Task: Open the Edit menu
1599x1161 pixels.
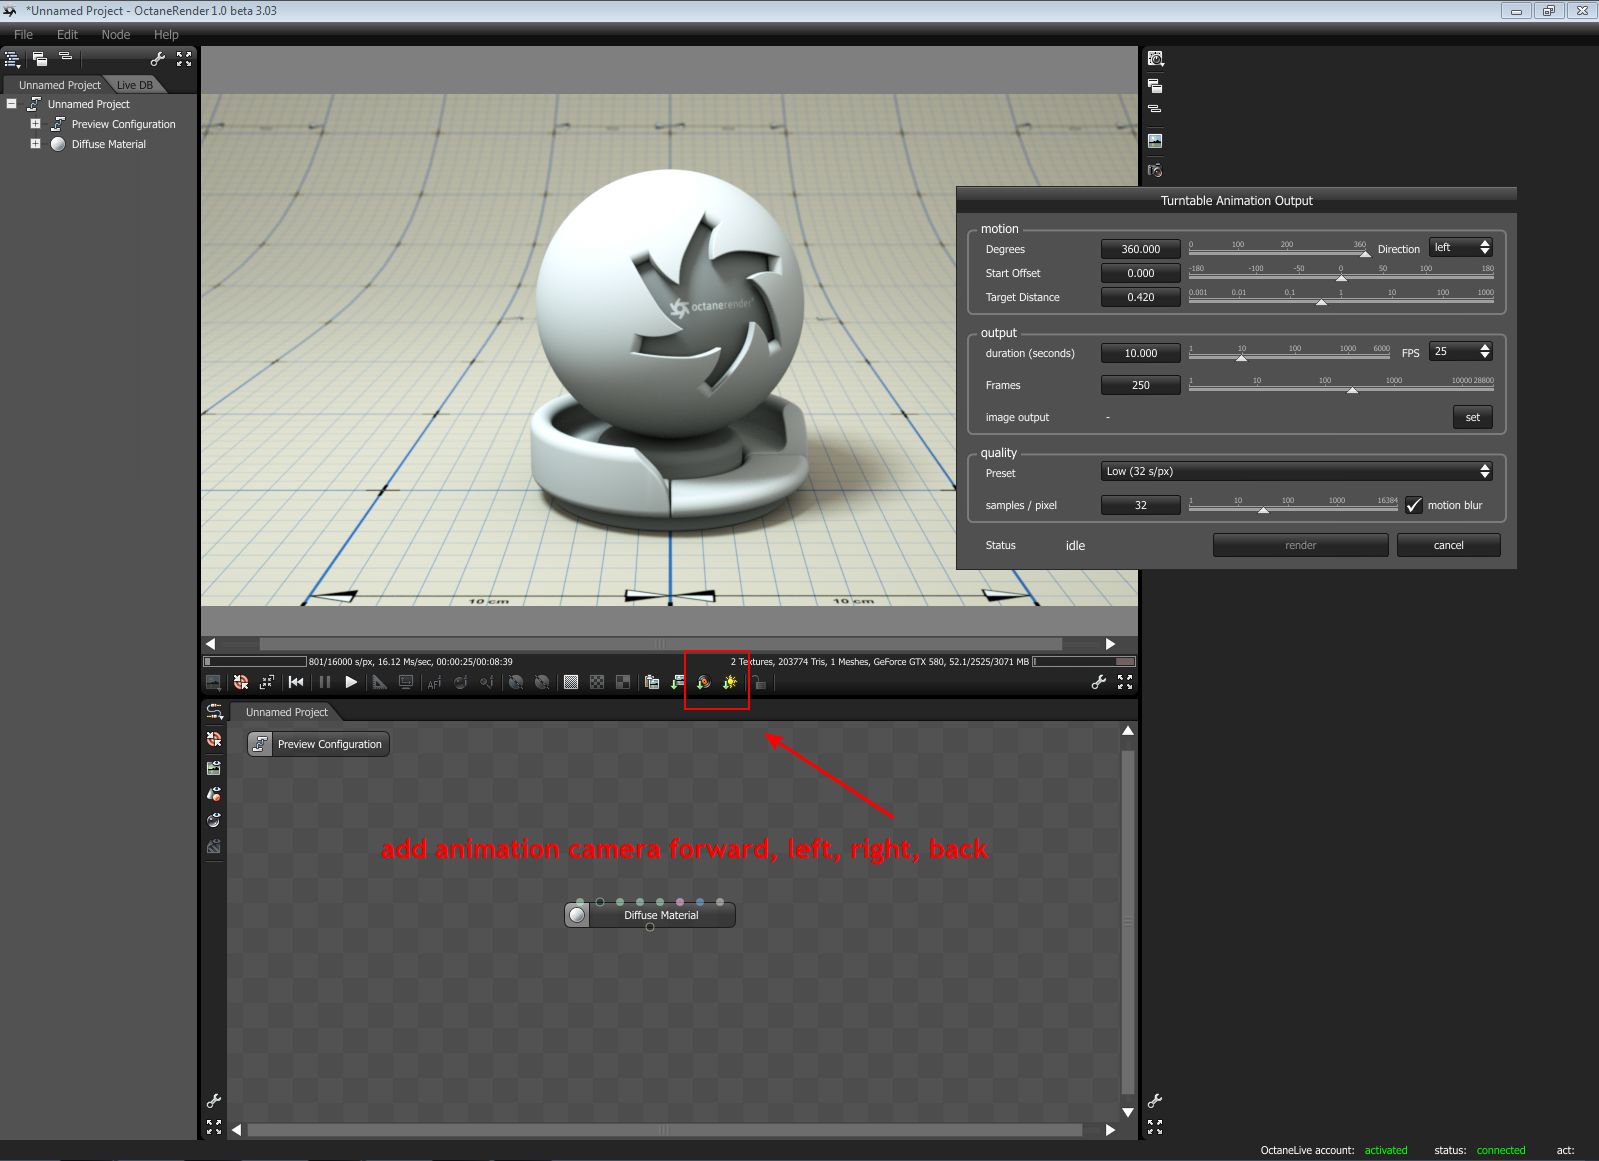Action: (x=67, y=34)
